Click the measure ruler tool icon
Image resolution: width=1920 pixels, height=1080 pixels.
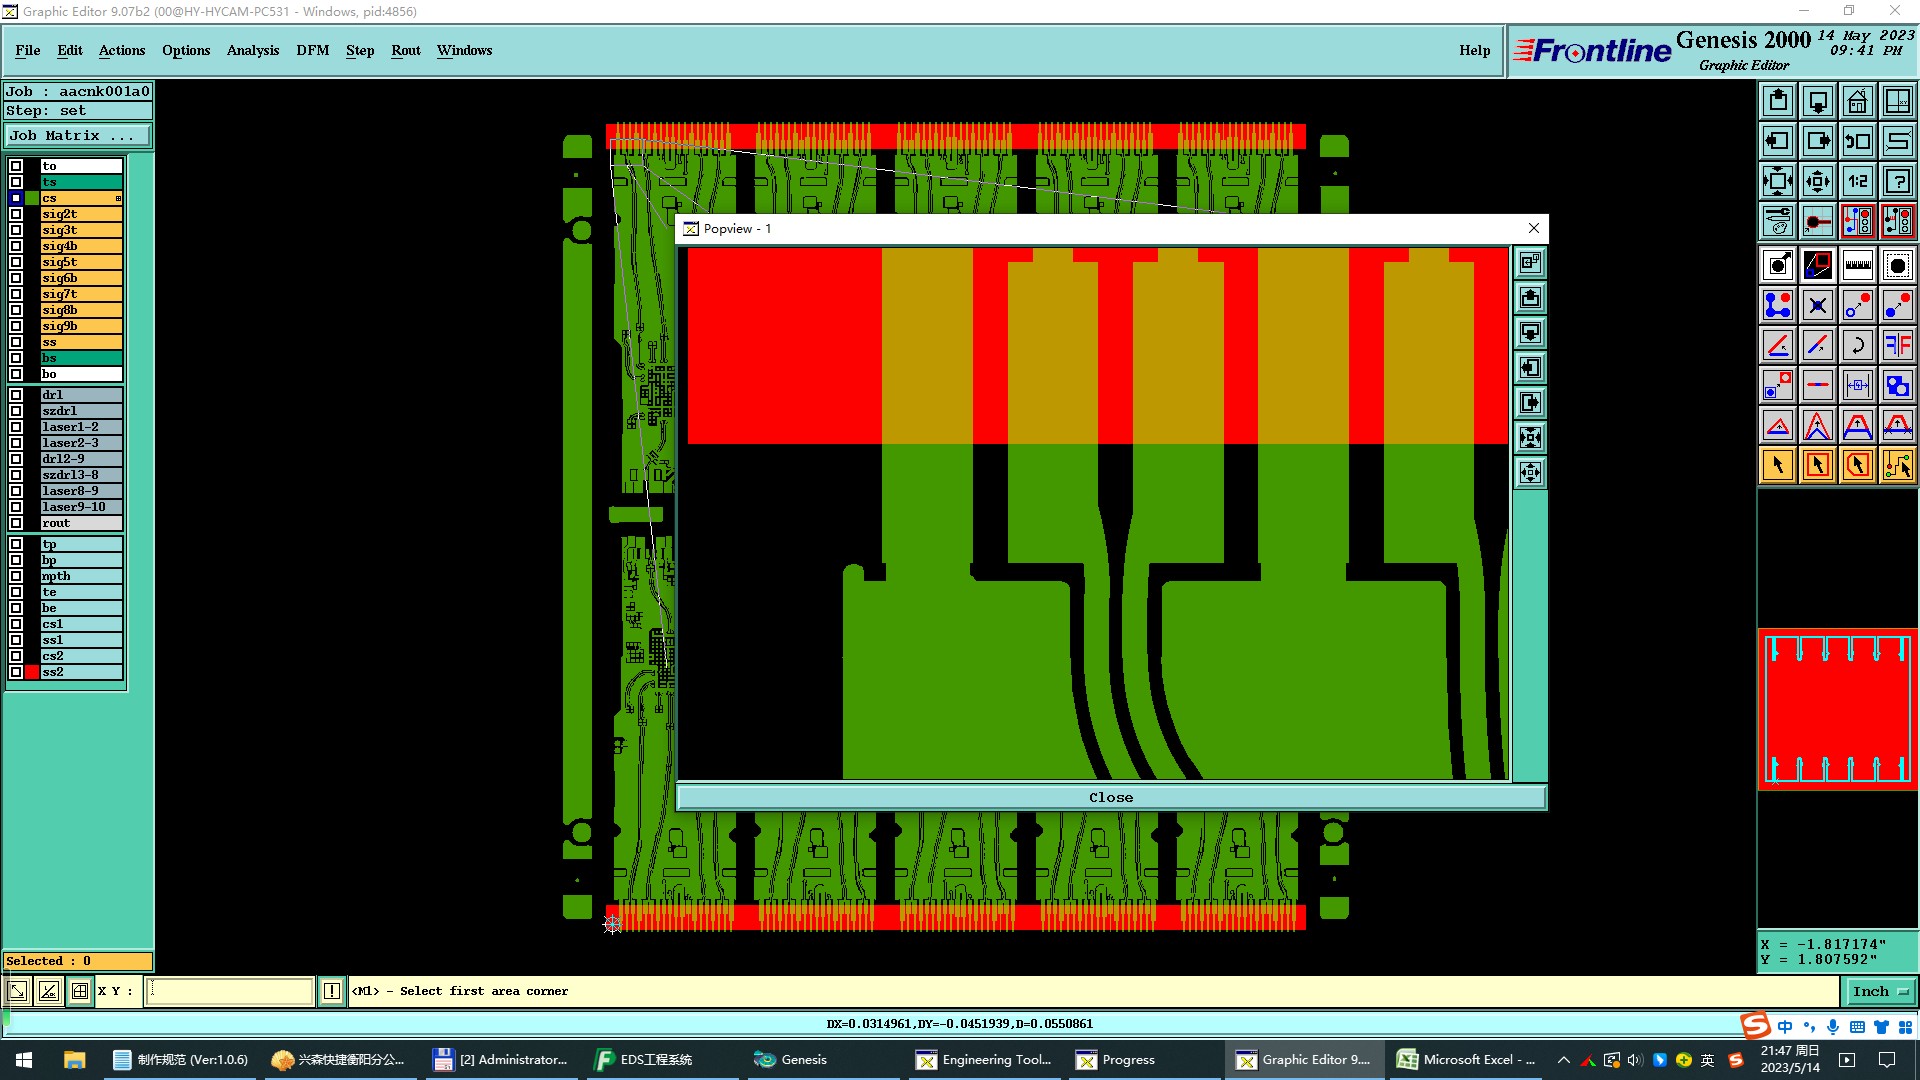1857,265
